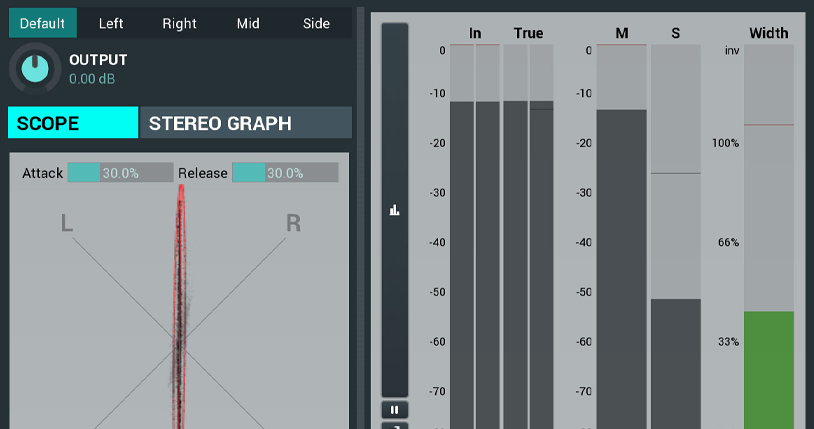Screen dimensions: 814x429
Task: Open the Scope view
Action: click(x=73, y=123)
